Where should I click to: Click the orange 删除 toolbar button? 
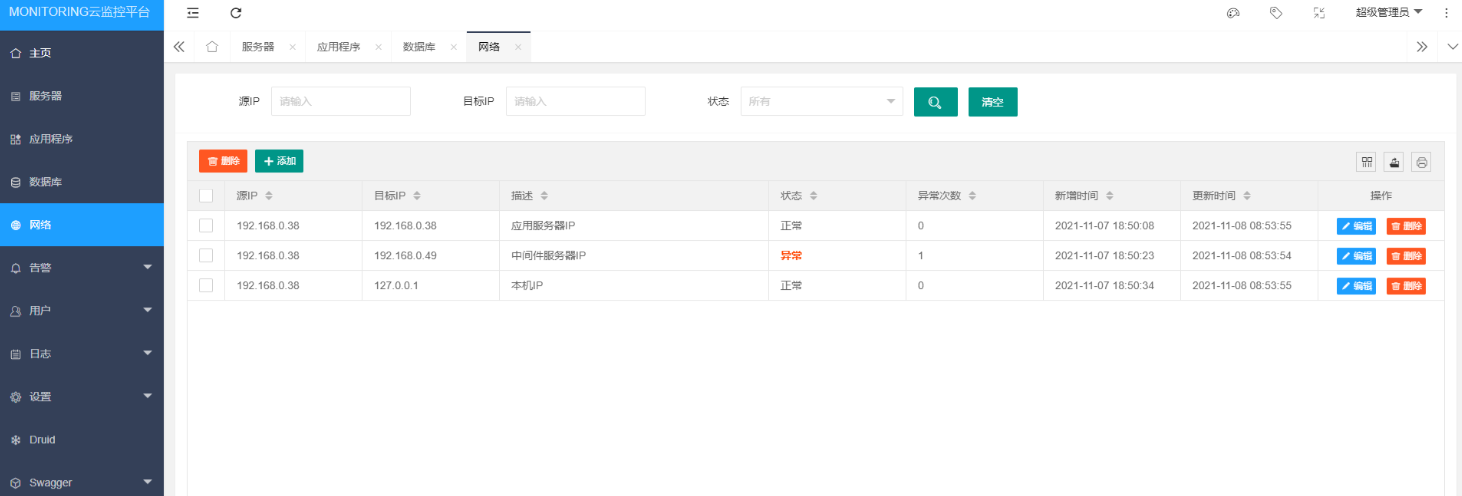[x=223, y=161]
